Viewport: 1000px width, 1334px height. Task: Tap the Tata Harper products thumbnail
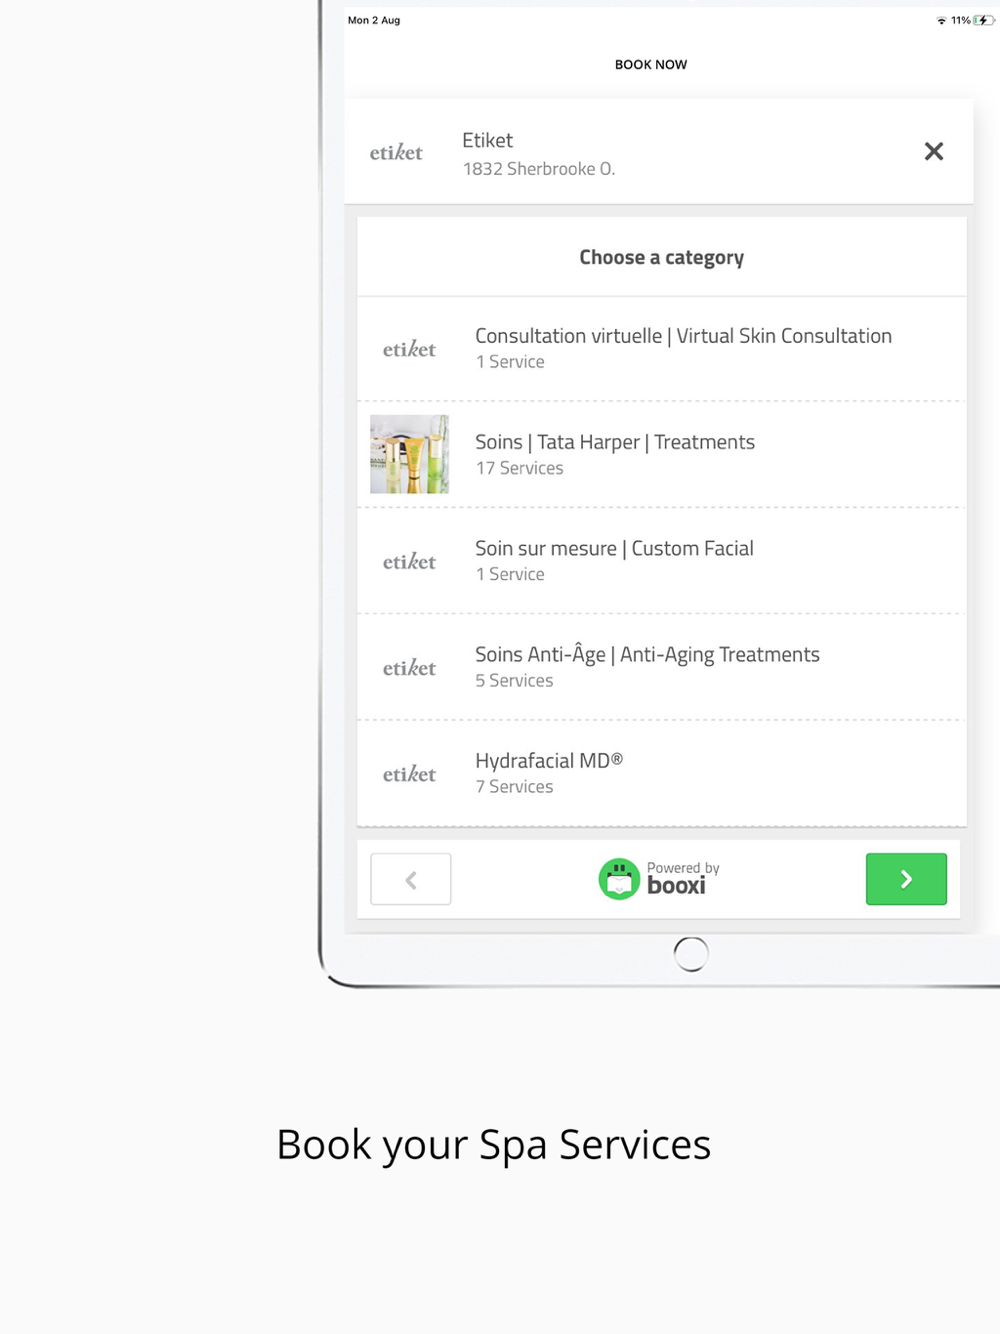pos(409,454)
